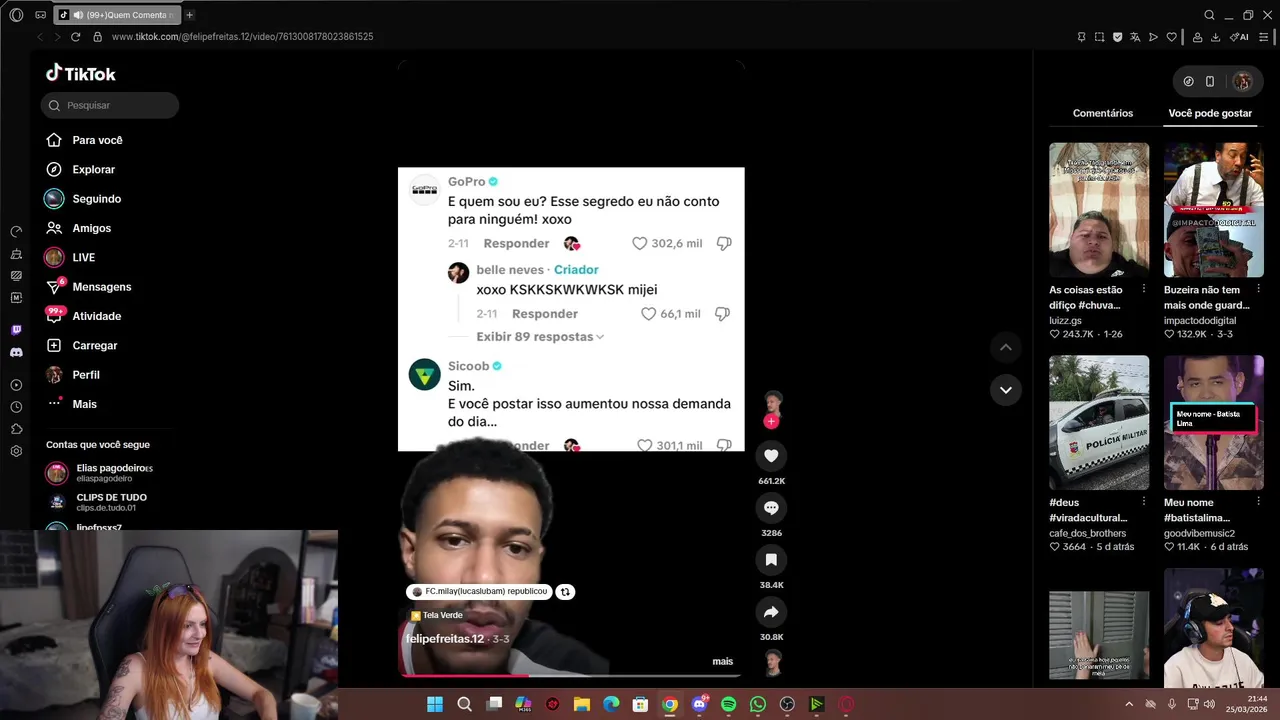Viewport: 1280px width, 720px height.
Task: Toggle the microphone tray icon
Action: tap(1171, 704)
